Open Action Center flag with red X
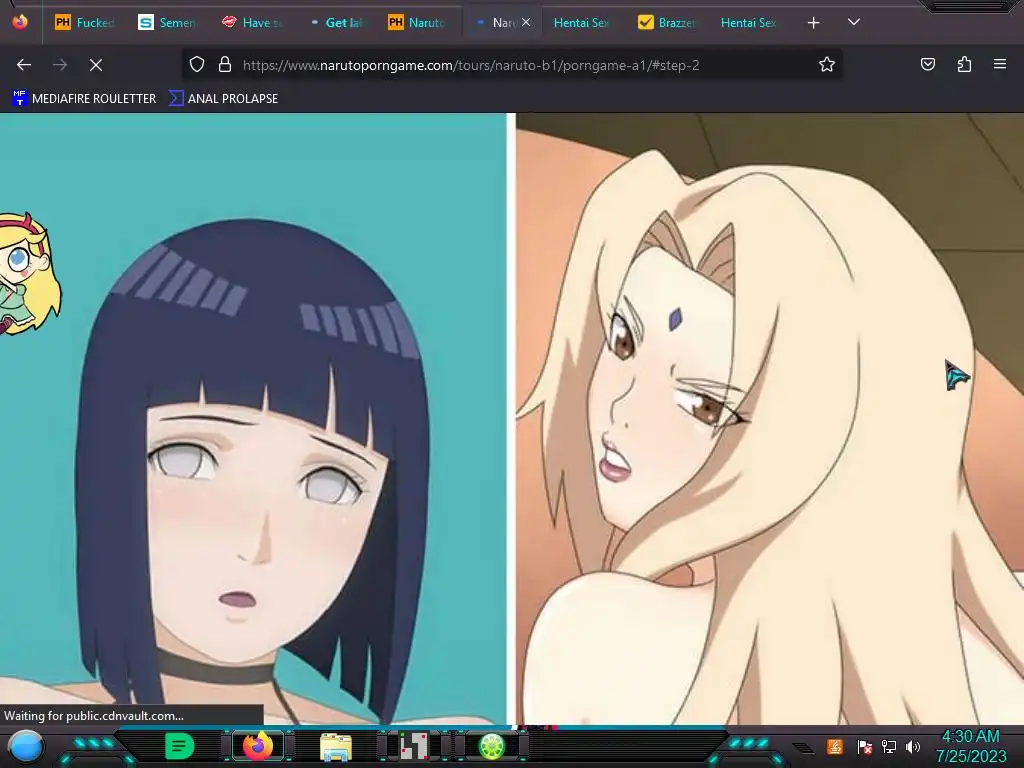 (864, 746)
